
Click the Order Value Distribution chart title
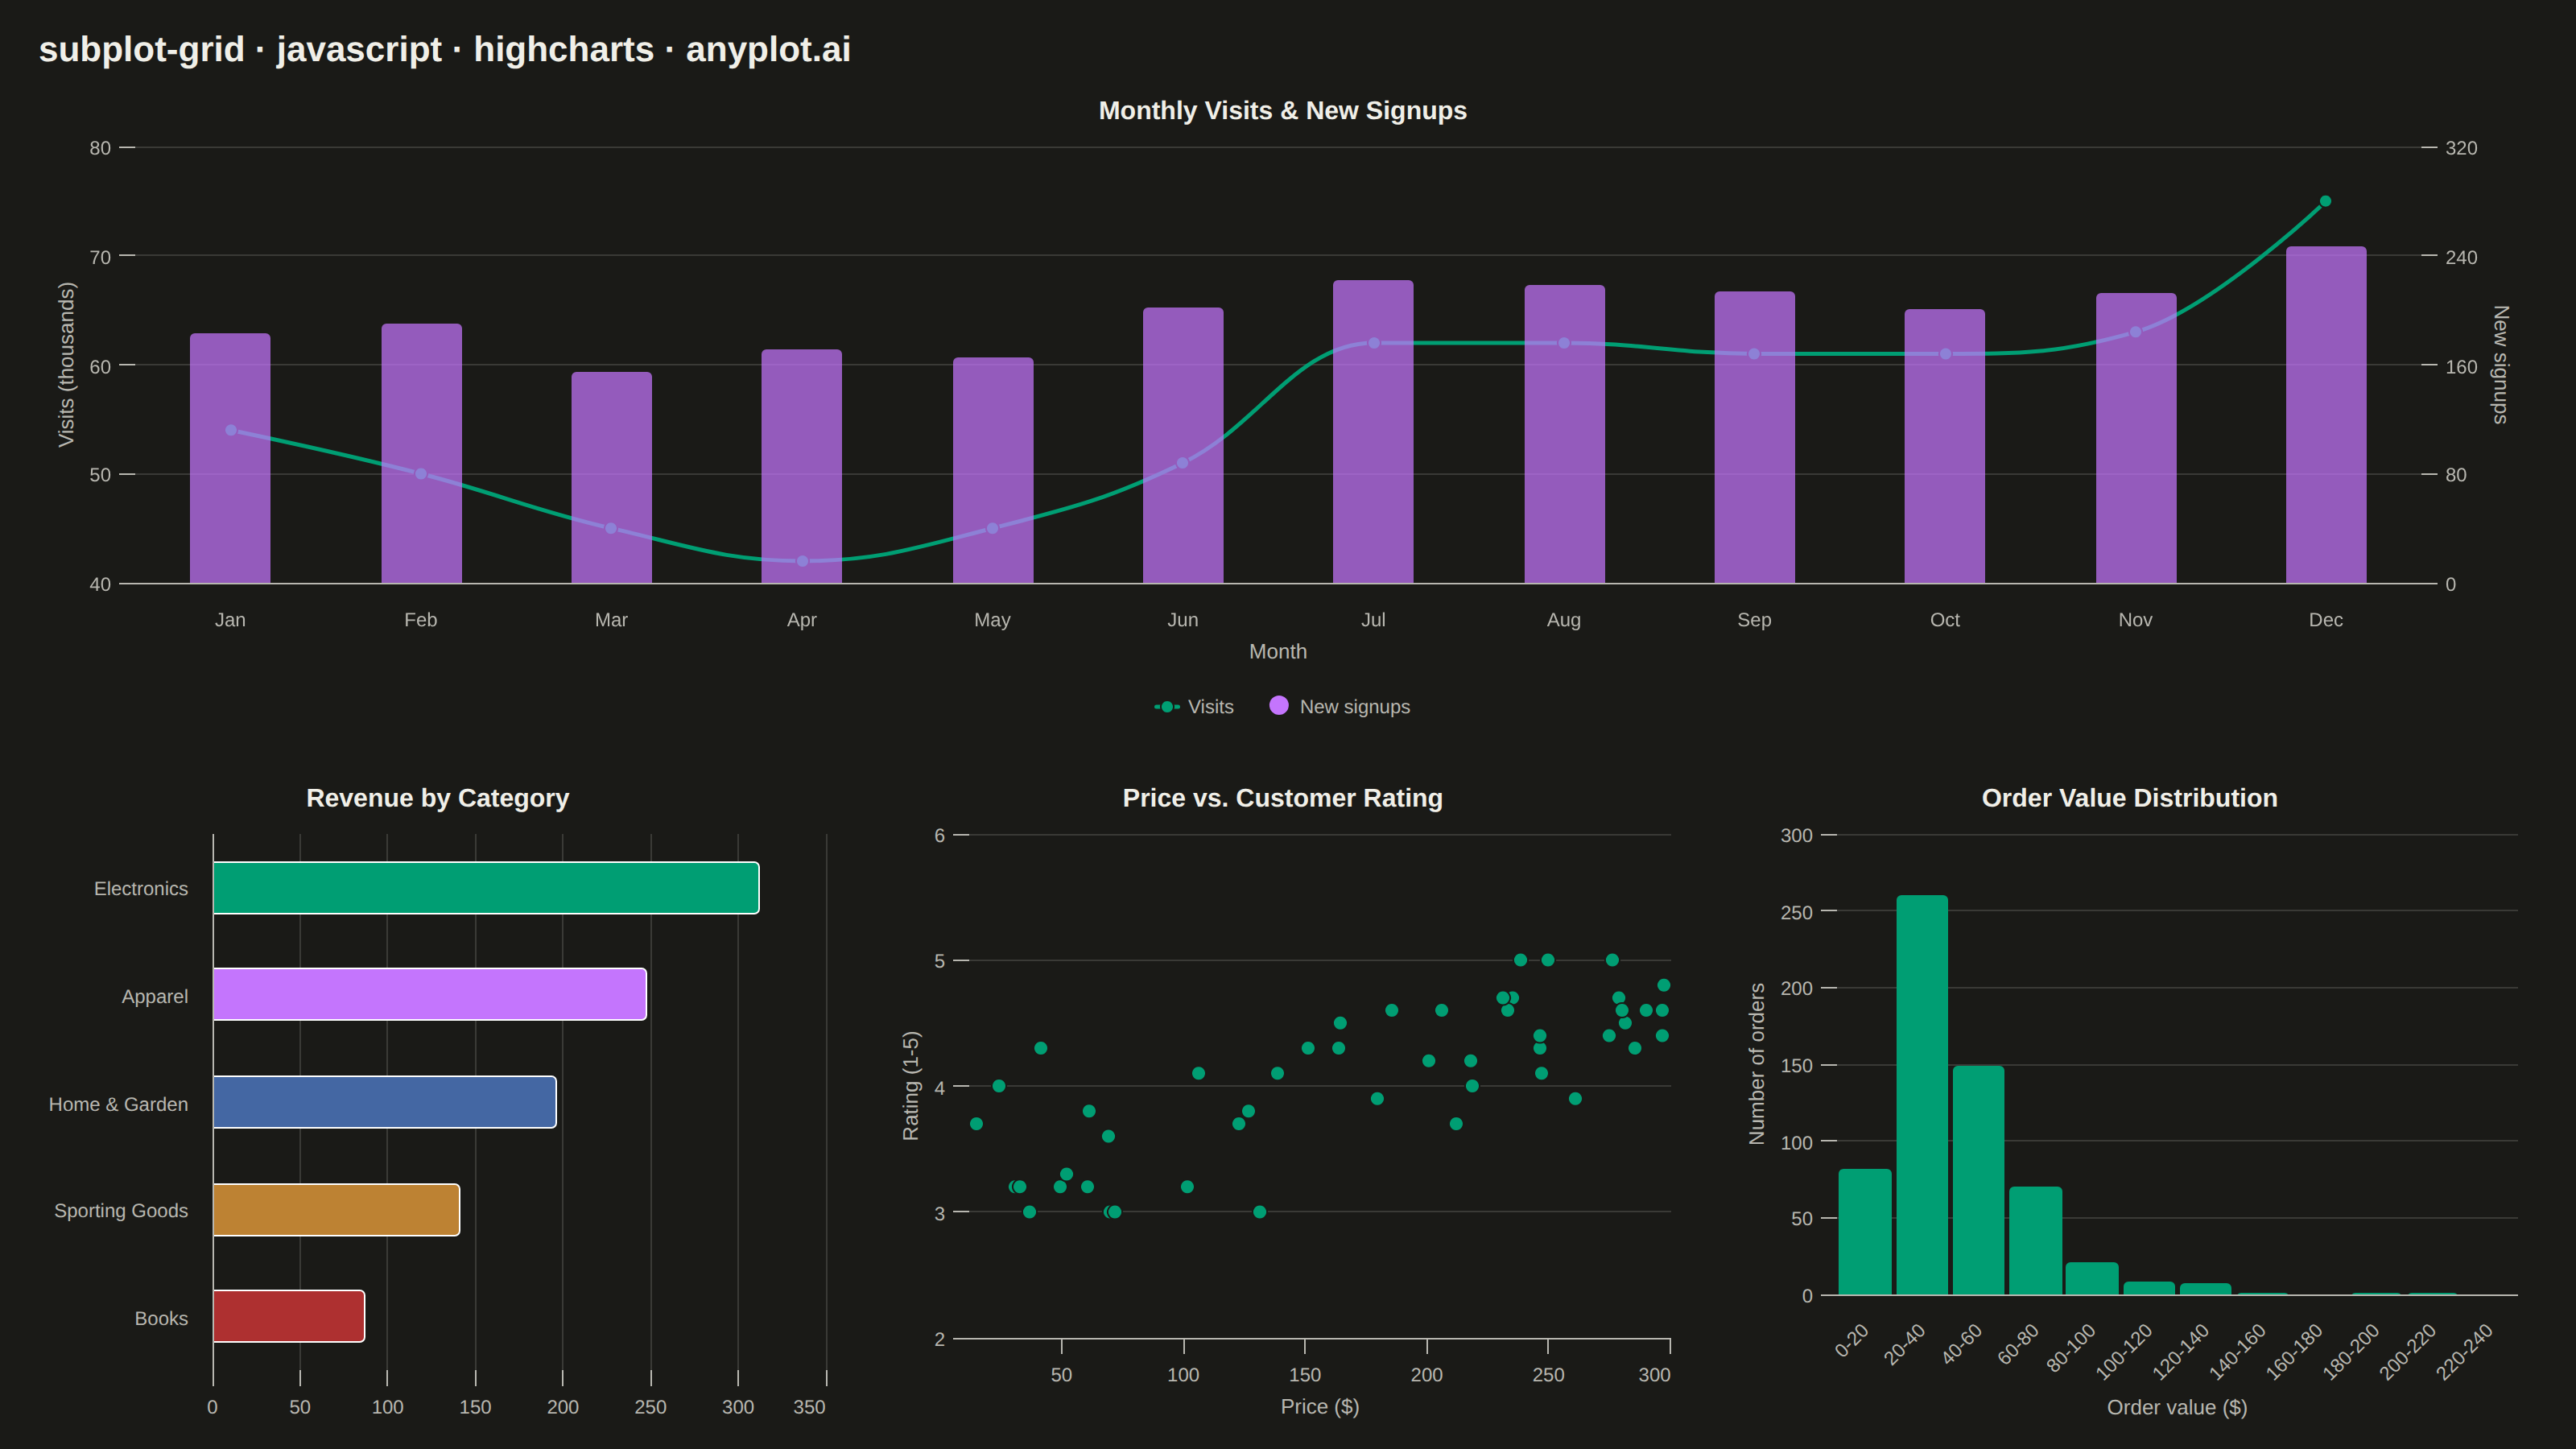[x=2130, y=798]
